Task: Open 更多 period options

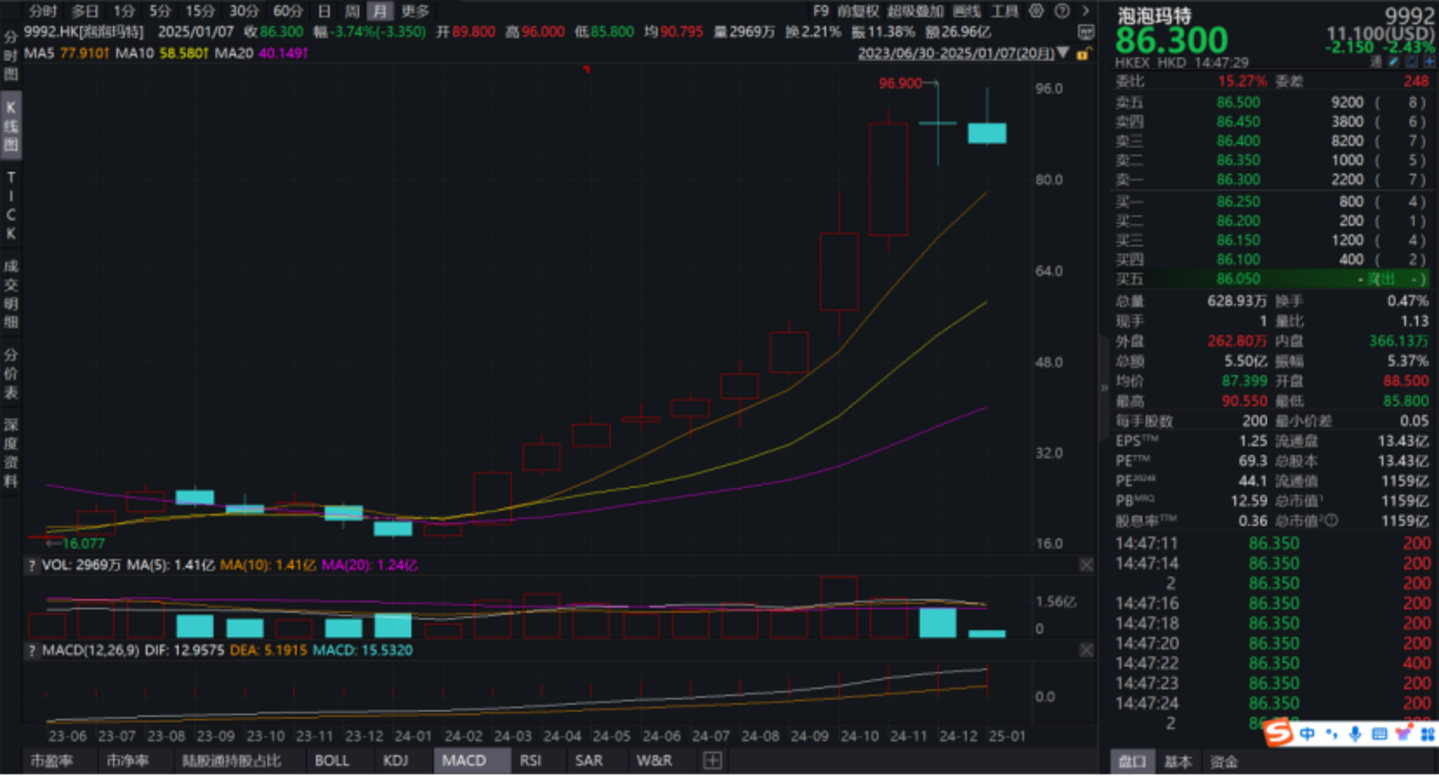Action: [415, 11]
